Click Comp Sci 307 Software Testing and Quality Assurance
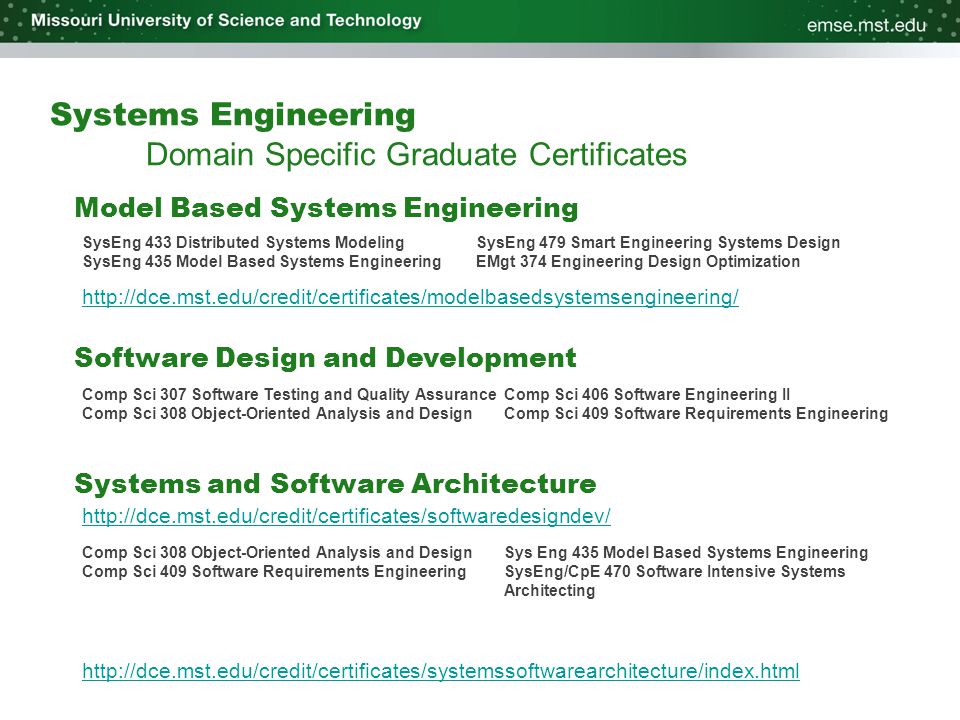The width and height of the screenshot is (960, 720). [x=289, y=394]
